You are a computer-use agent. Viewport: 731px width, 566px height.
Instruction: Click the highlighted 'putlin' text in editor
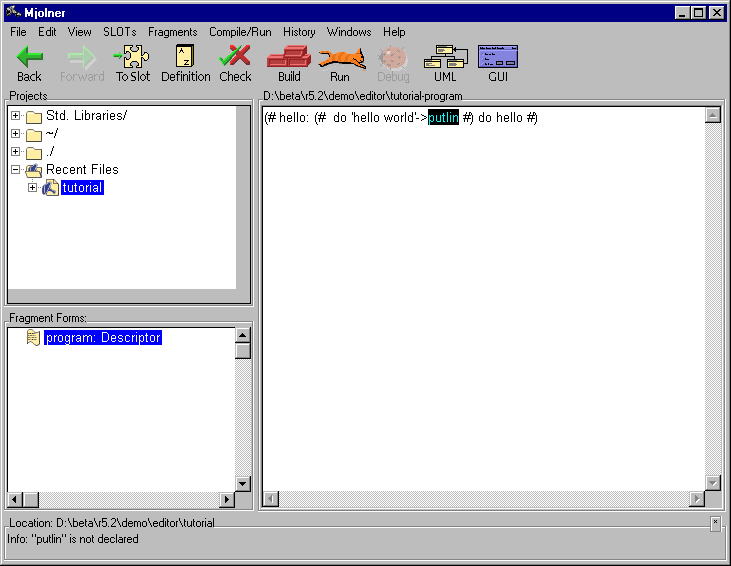443,118
